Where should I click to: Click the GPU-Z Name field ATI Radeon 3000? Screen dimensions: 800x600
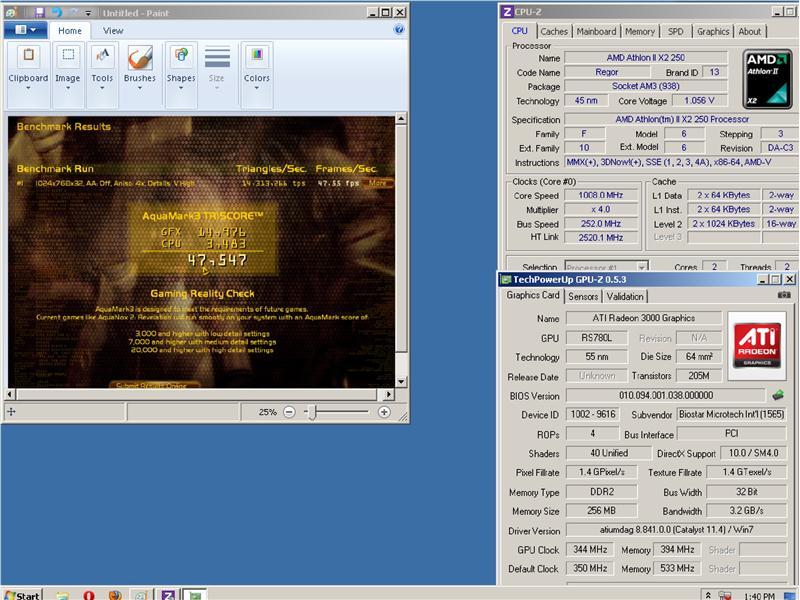[643, 318]
